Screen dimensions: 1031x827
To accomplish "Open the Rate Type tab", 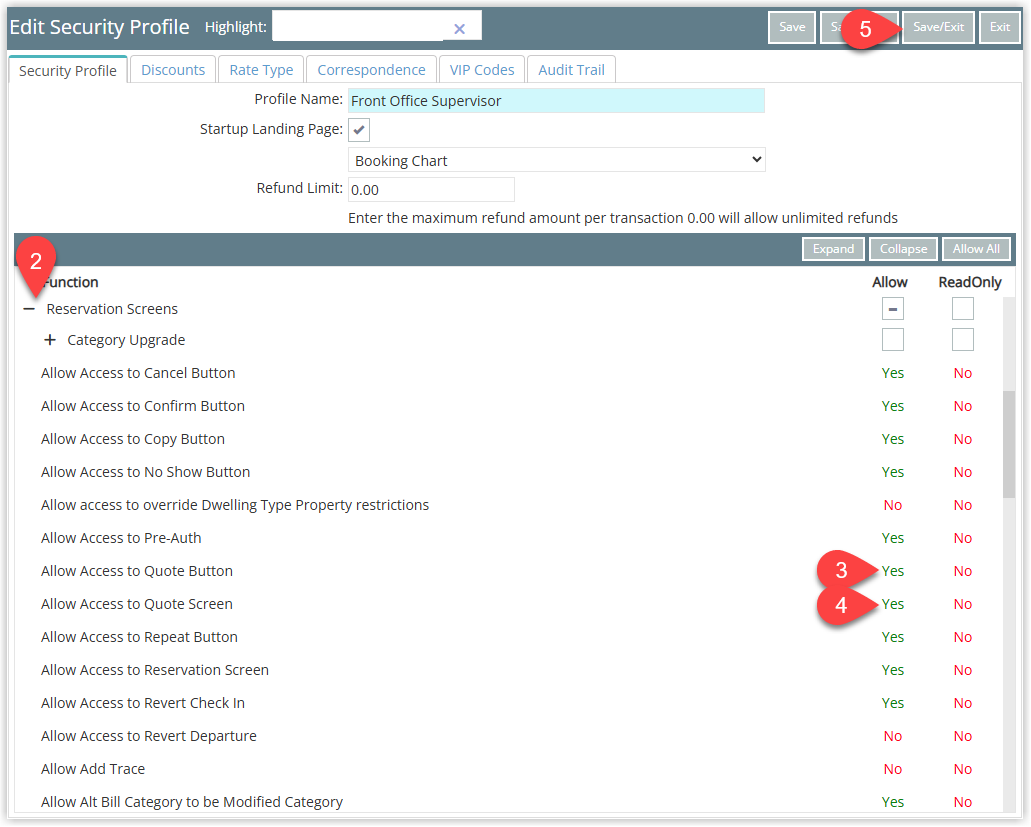I will pyautogui.click(x=261, y=70).
